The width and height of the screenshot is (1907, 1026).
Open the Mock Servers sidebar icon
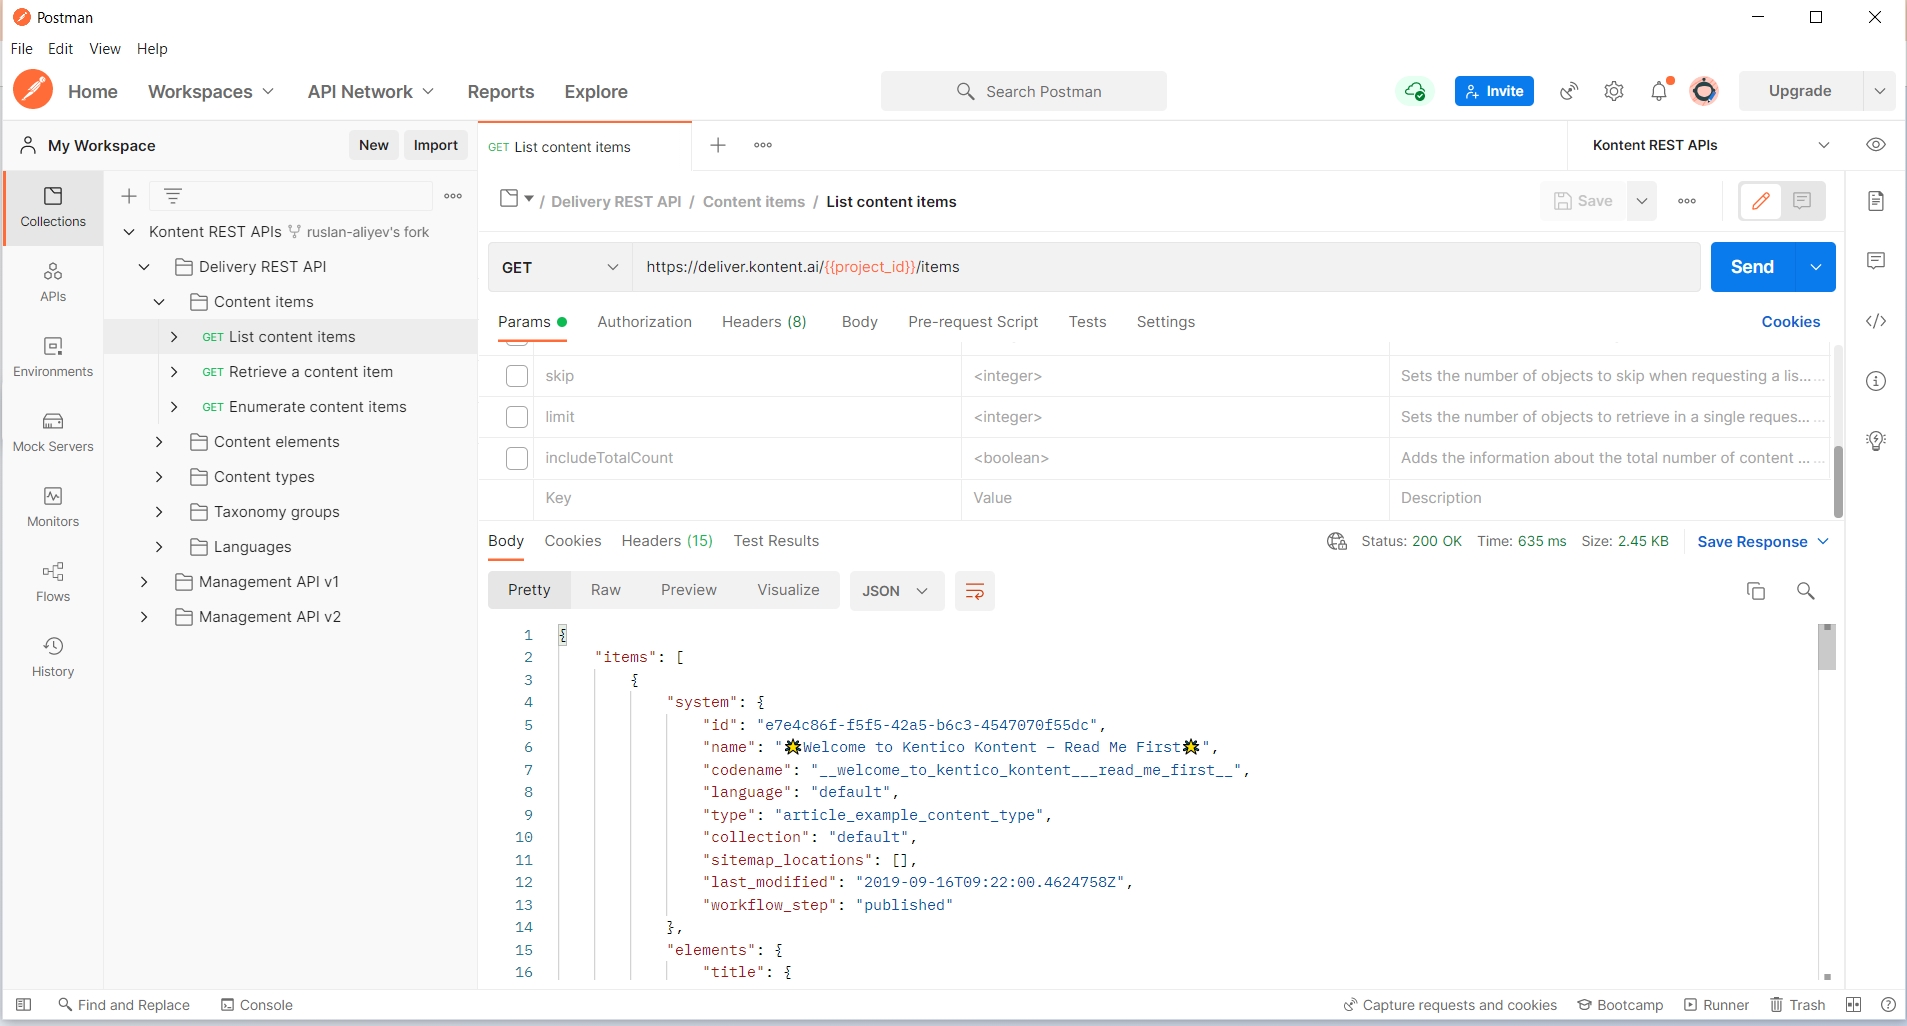tap(53, 432)
